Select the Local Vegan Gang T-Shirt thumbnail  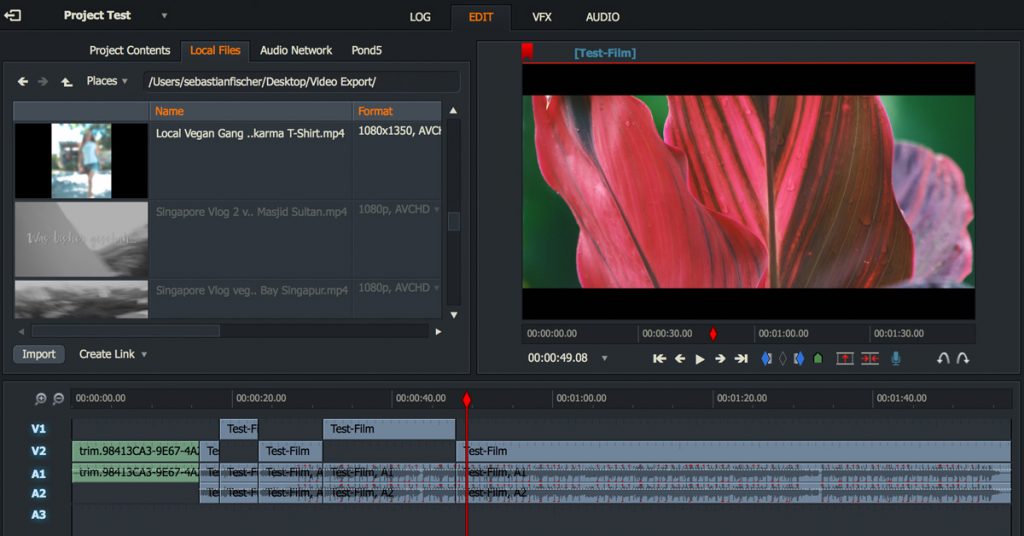[x=82, y=161]
